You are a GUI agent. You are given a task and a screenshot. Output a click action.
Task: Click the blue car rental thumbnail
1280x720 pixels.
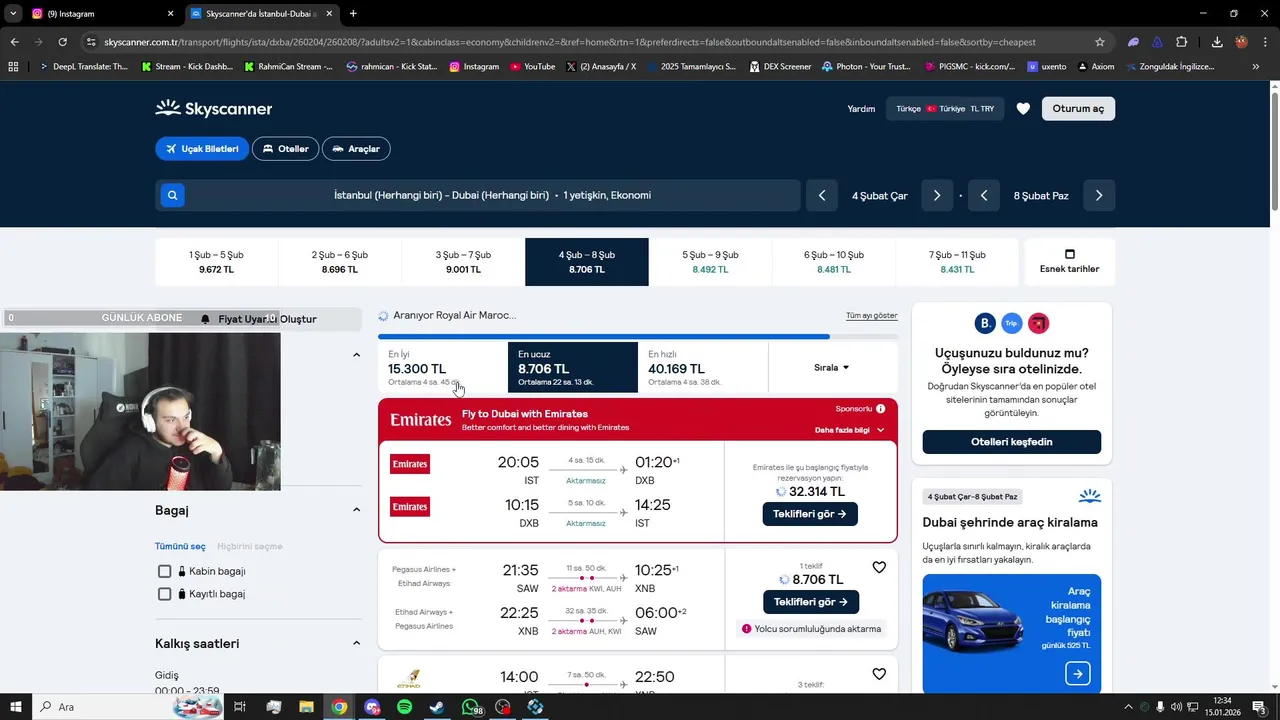1011,633
